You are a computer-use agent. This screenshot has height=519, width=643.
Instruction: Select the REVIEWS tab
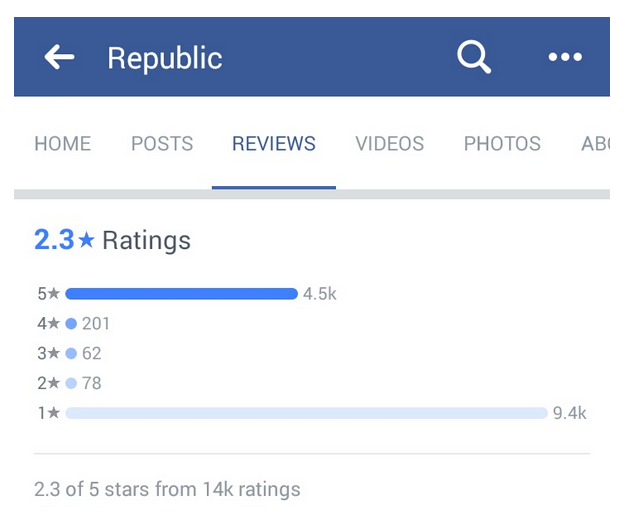coord(274,144)
